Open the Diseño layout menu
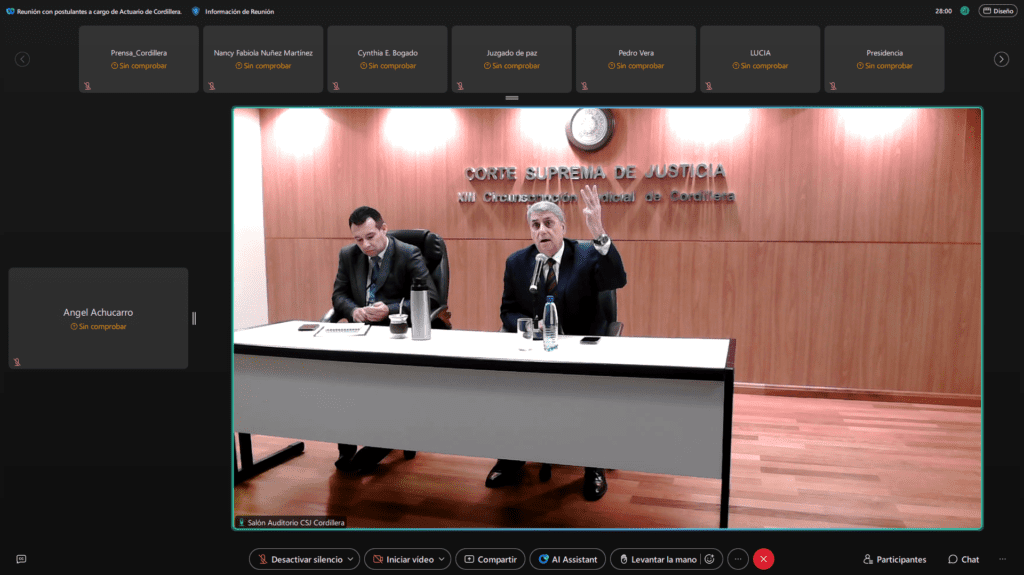This screenshot has height=575, width=1024. [x=998, y=11]
